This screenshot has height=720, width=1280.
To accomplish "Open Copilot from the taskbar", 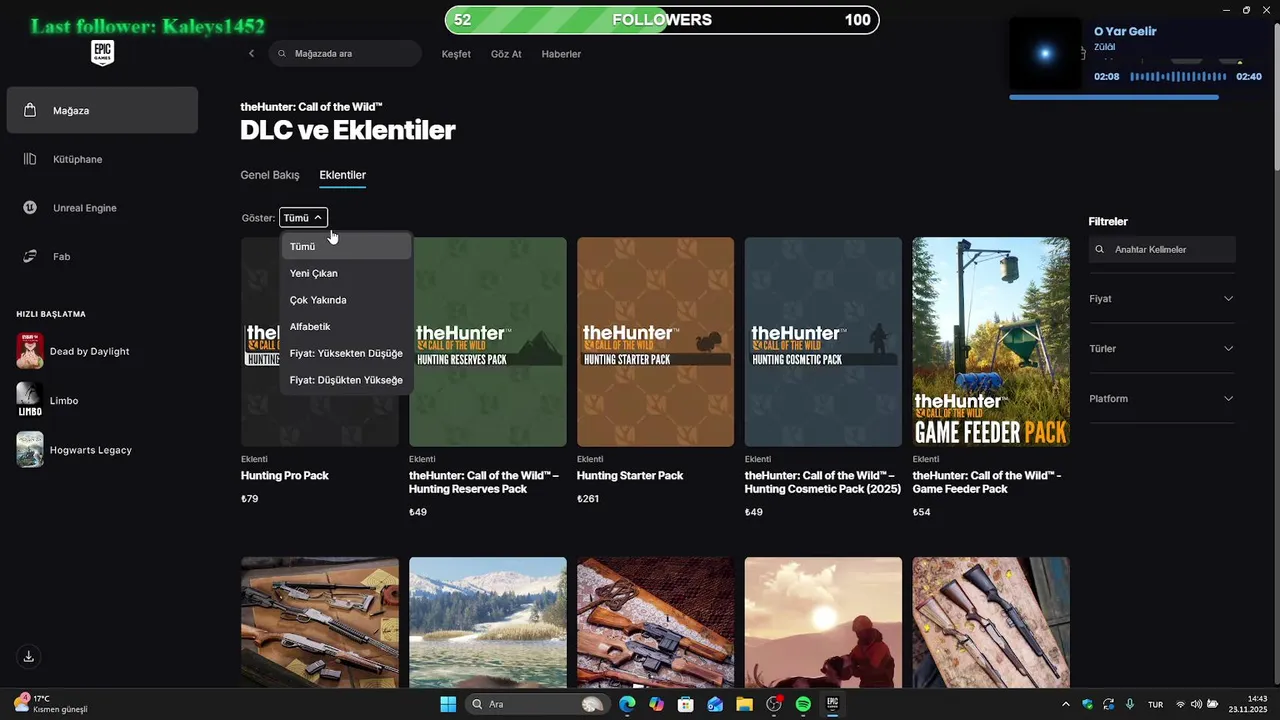I will (656, 704).
